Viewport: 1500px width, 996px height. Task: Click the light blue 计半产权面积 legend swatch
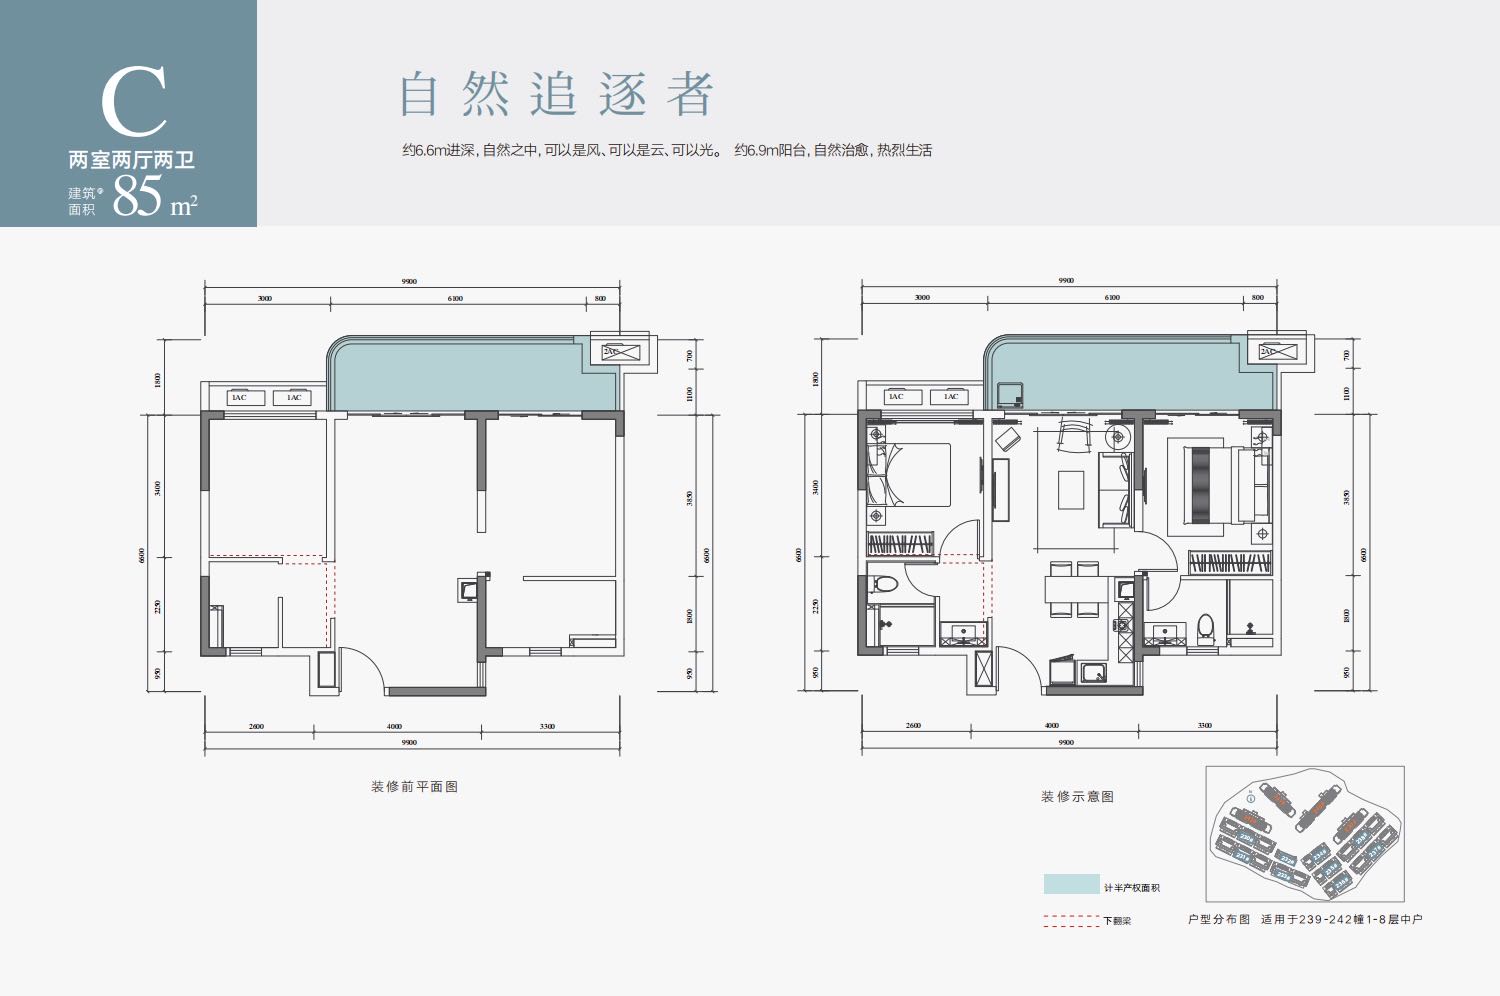click(1071, 884)
